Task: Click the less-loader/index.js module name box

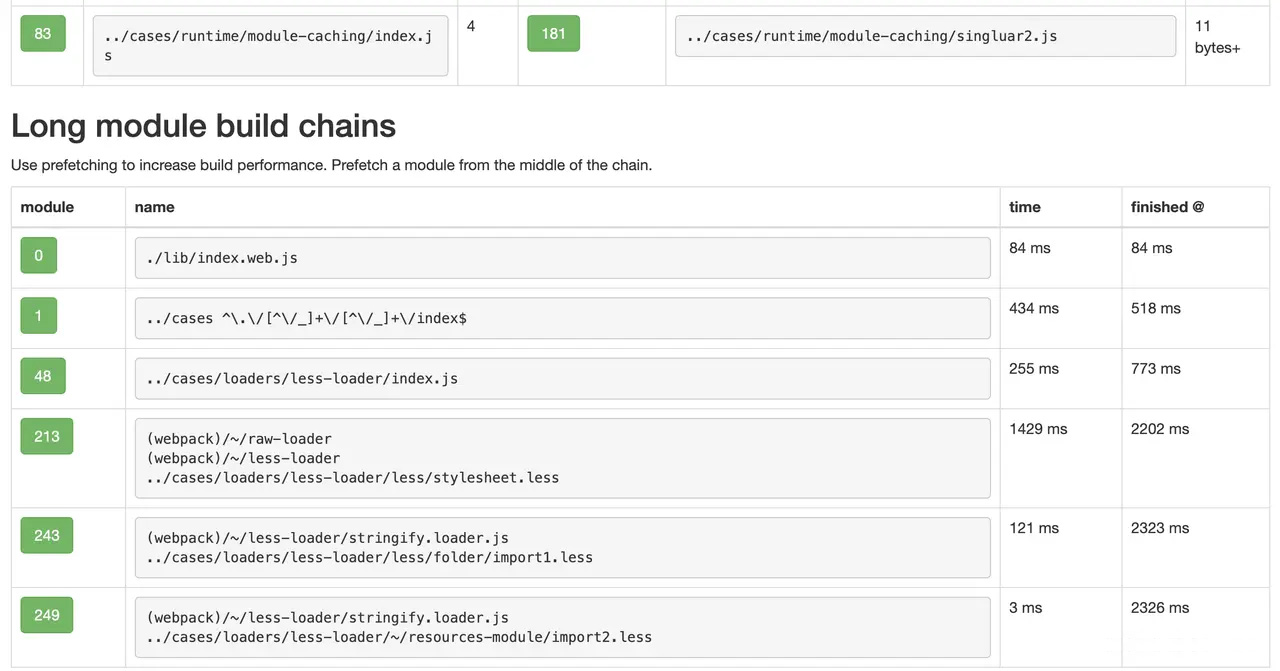Action: [562, 378]
